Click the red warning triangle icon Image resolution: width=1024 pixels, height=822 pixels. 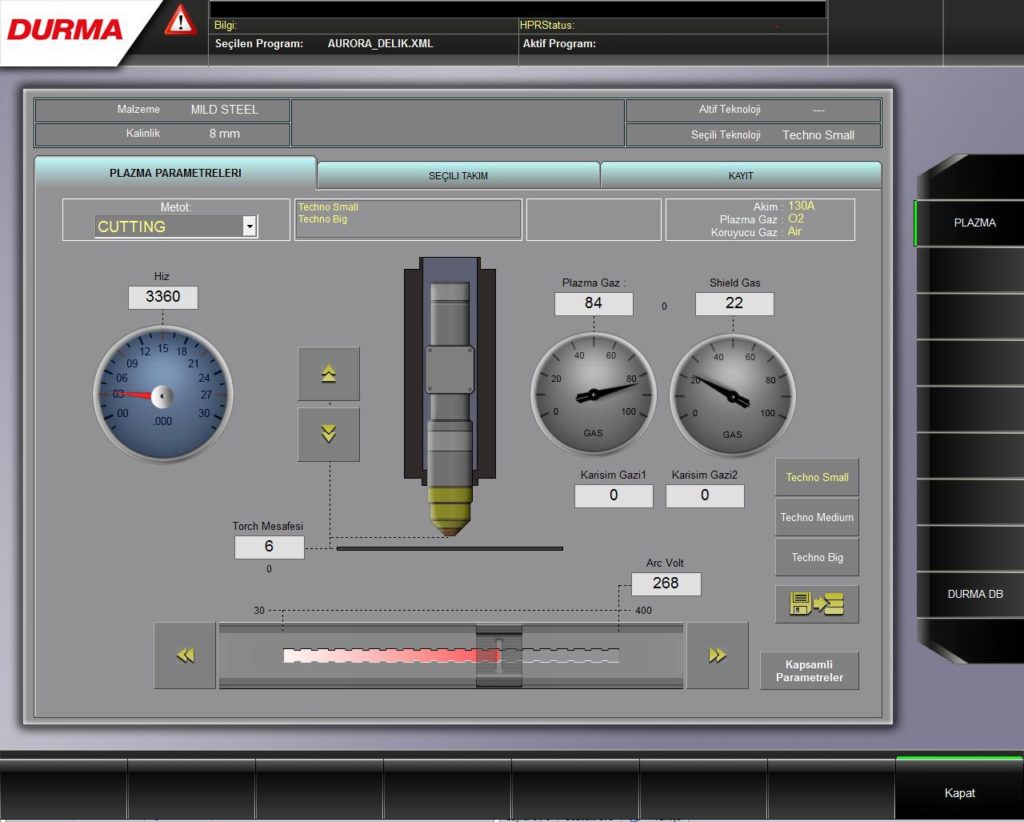point(180,20)
